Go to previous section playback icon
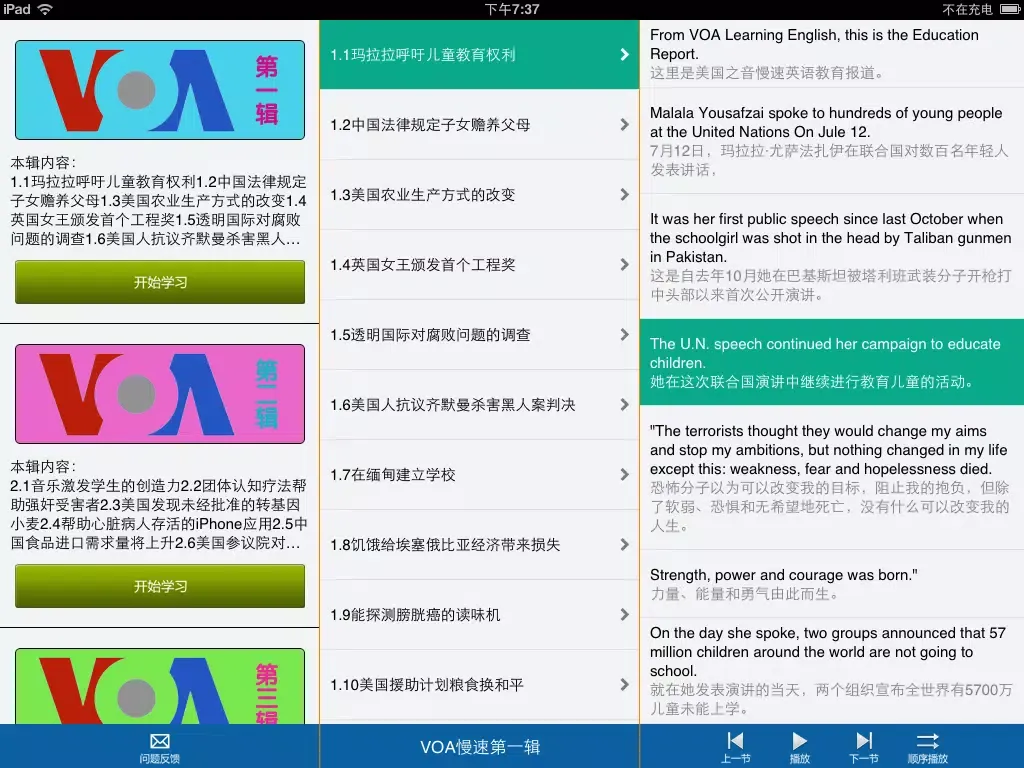 tap(735, 741)
